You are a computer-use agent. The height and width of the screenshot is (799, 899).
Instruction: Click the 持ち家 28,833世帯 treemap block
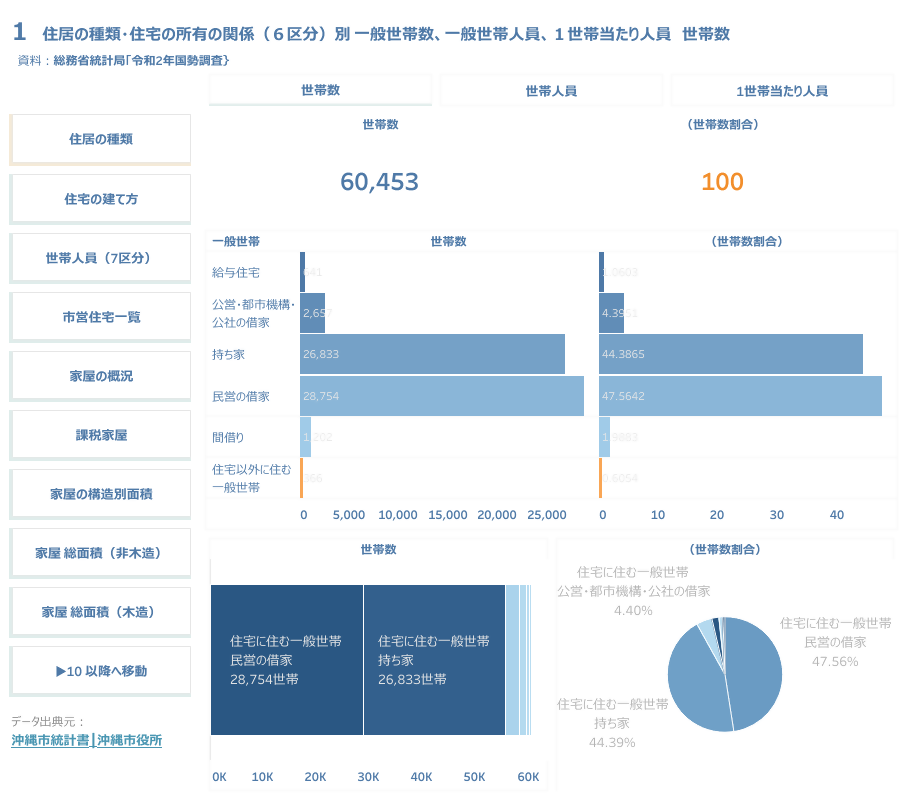[x=434, y=660]
